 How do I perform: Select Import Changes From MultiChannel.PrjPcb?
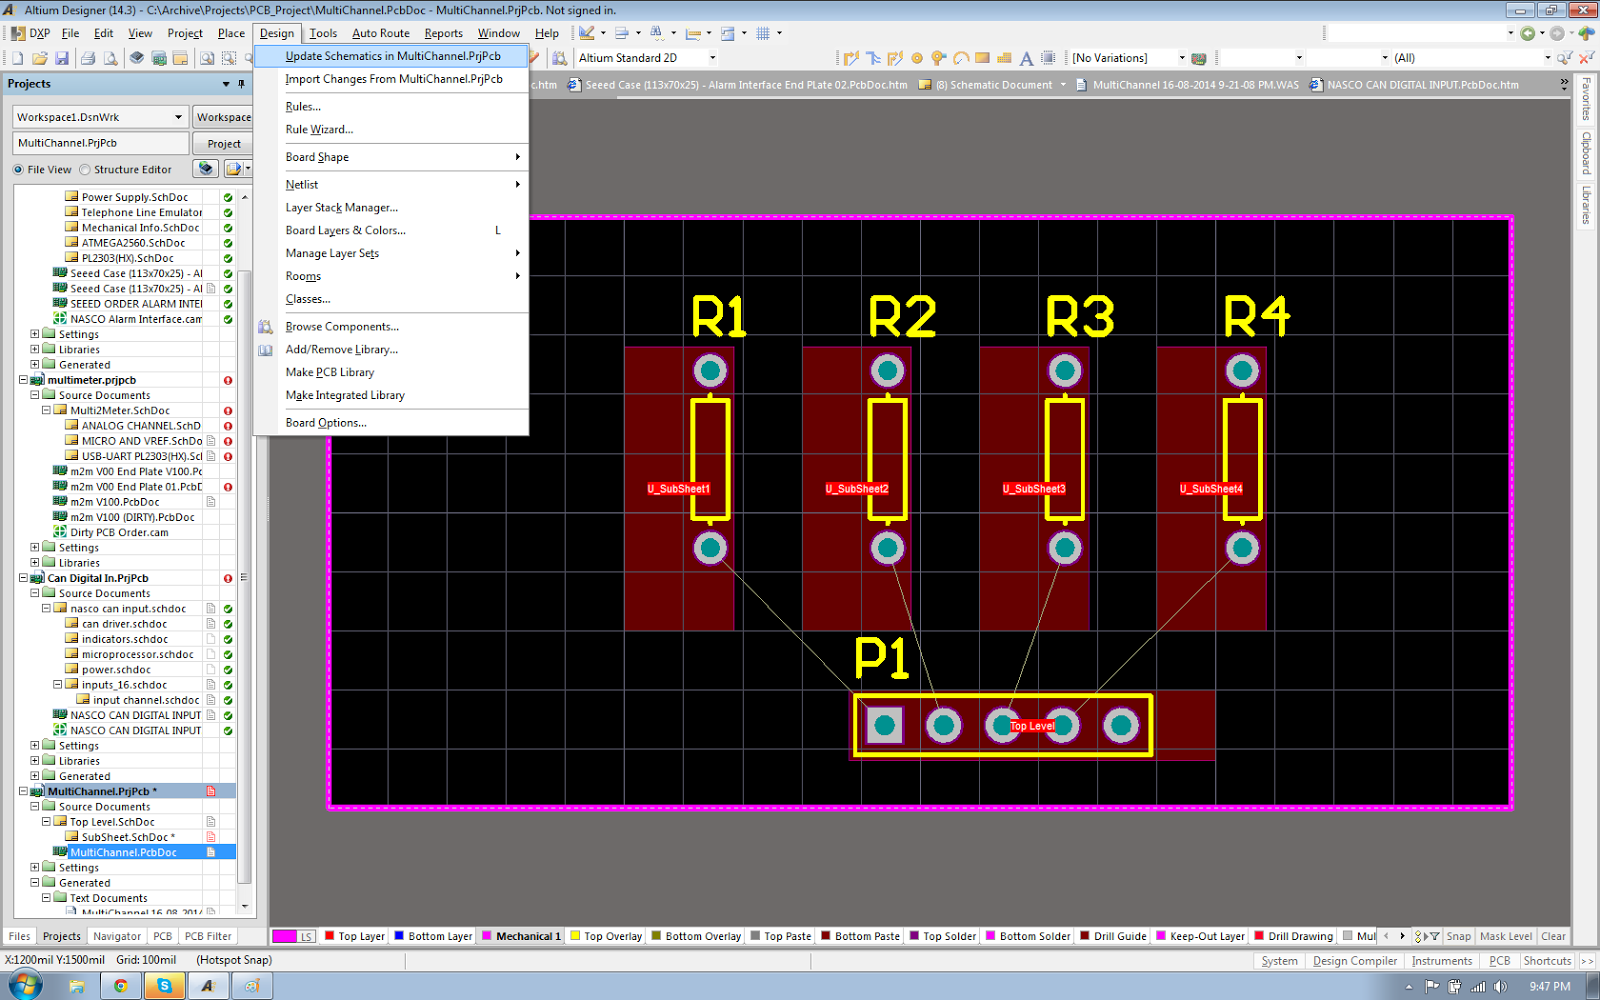(392, 79)
